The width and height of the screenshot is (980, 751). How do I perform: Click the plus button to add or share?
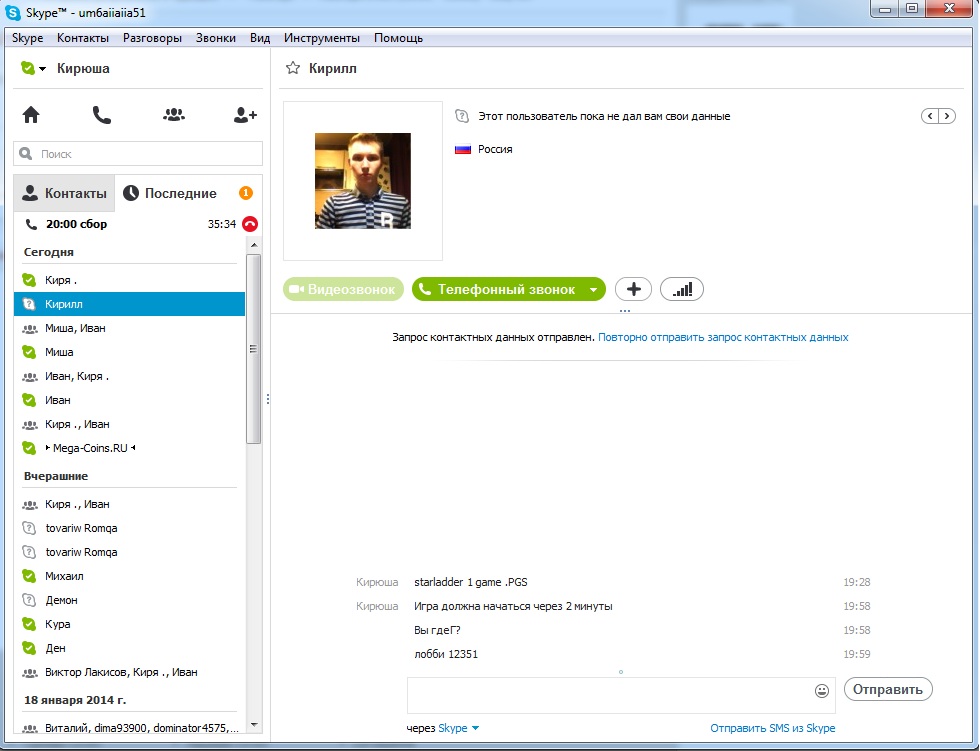(633, 289)
